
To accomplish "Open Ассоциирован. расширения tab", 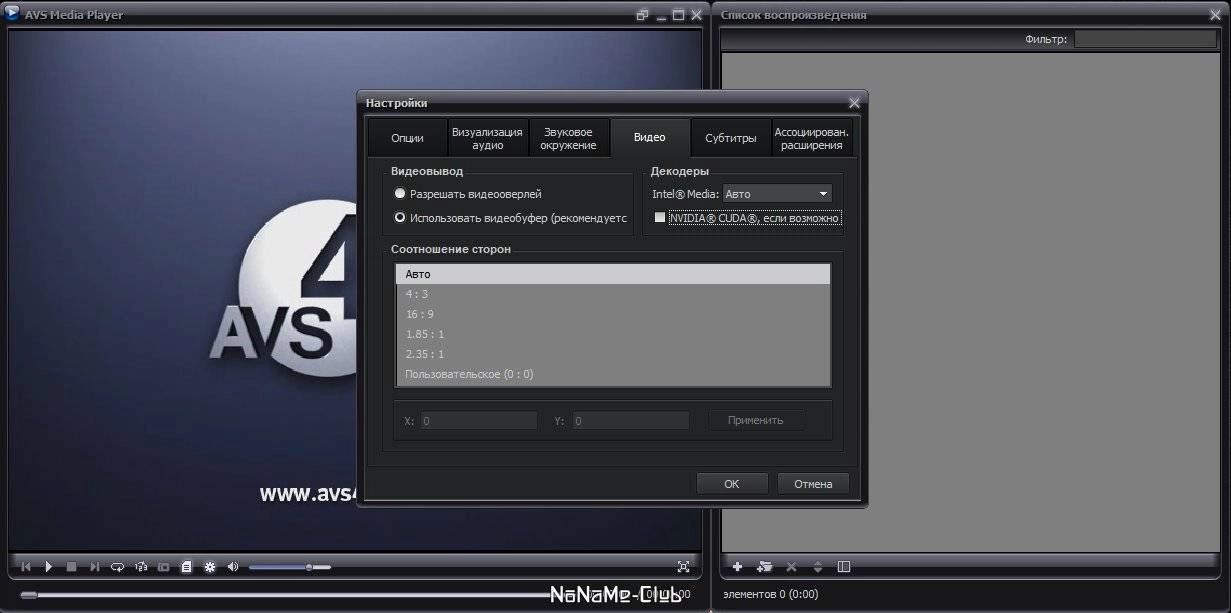I will pyautogui.click(x=812, y=138).
